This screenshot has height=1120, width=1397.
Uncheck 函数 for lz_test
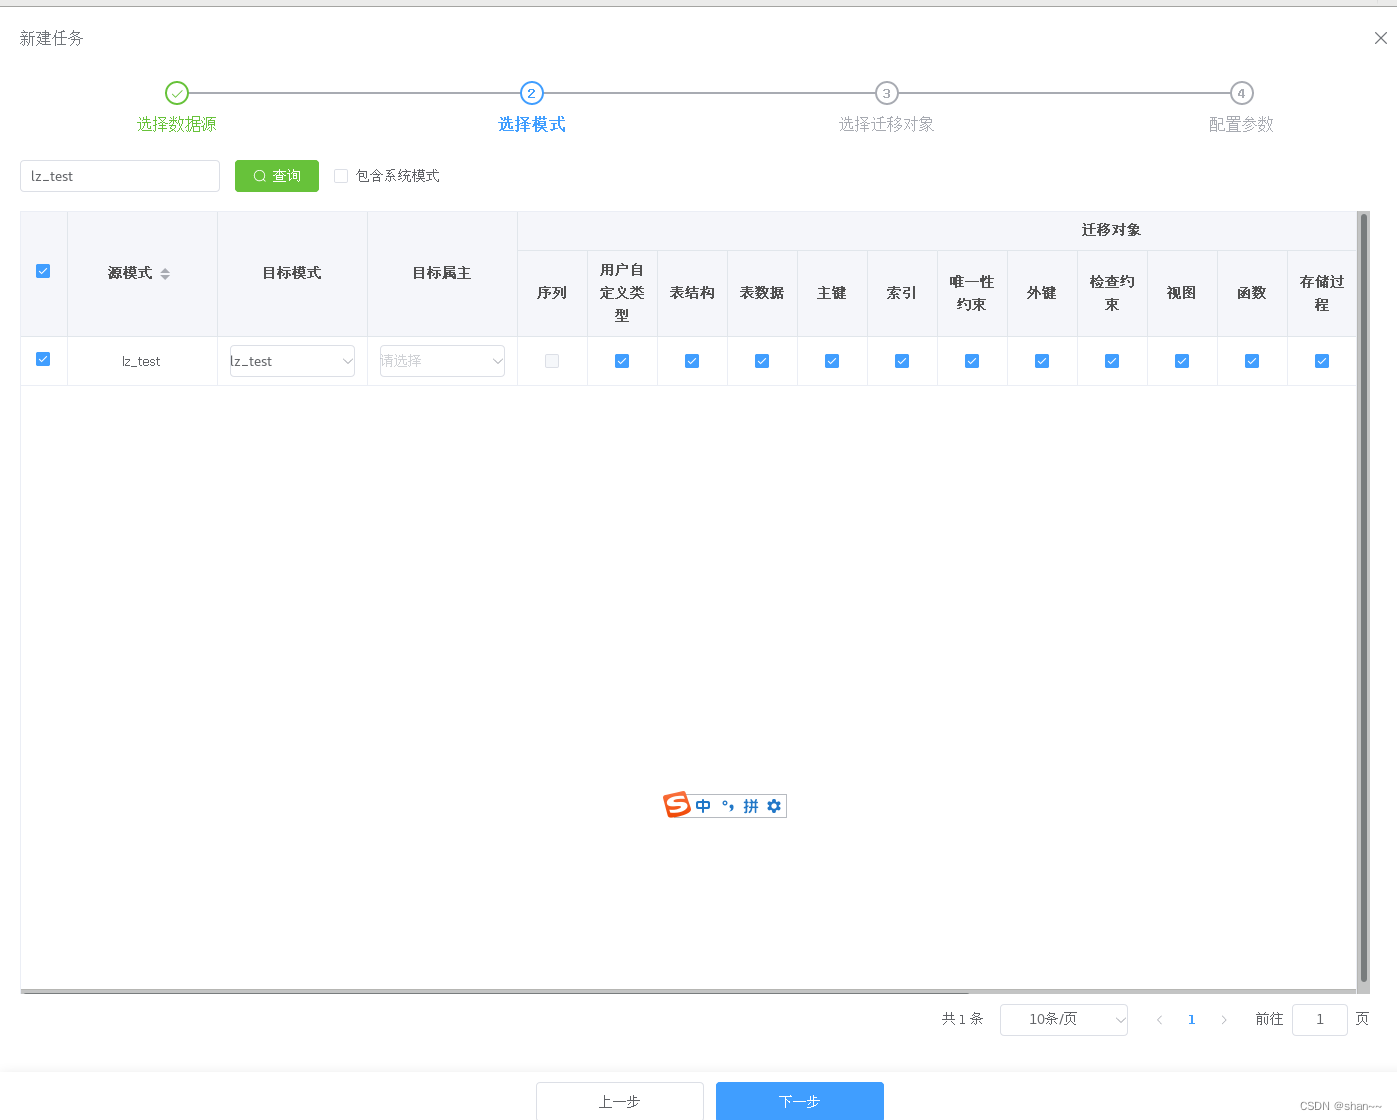tap(1252, 361)
